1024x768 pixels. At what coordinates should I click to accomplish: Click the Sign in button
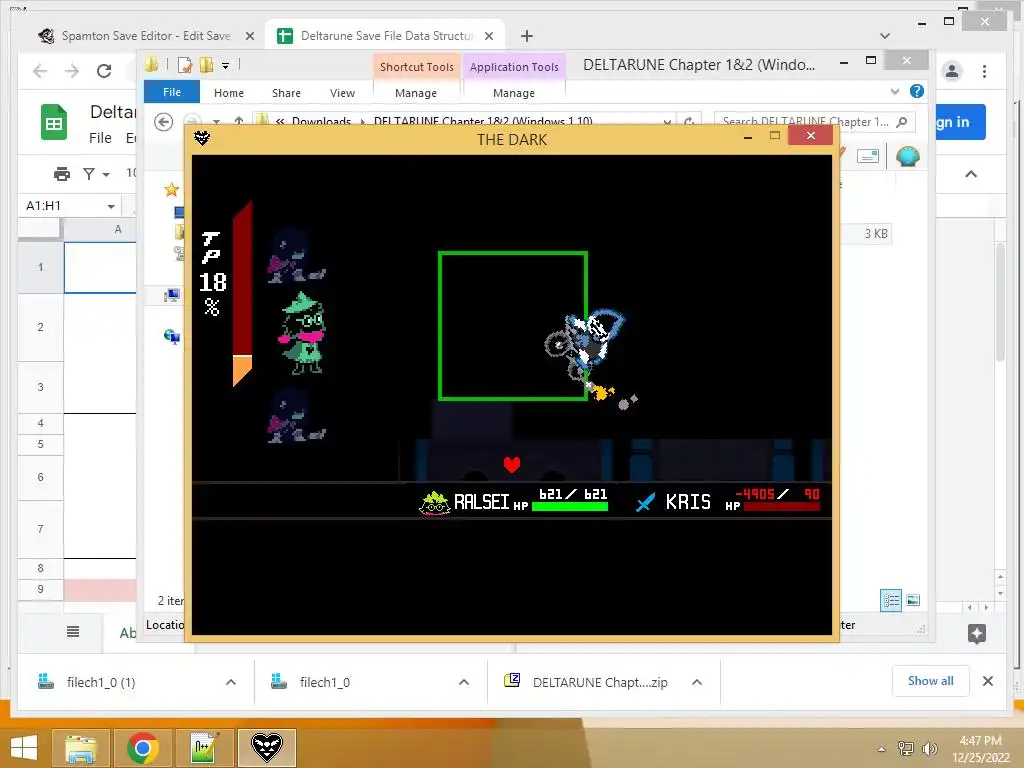(960, 122)
